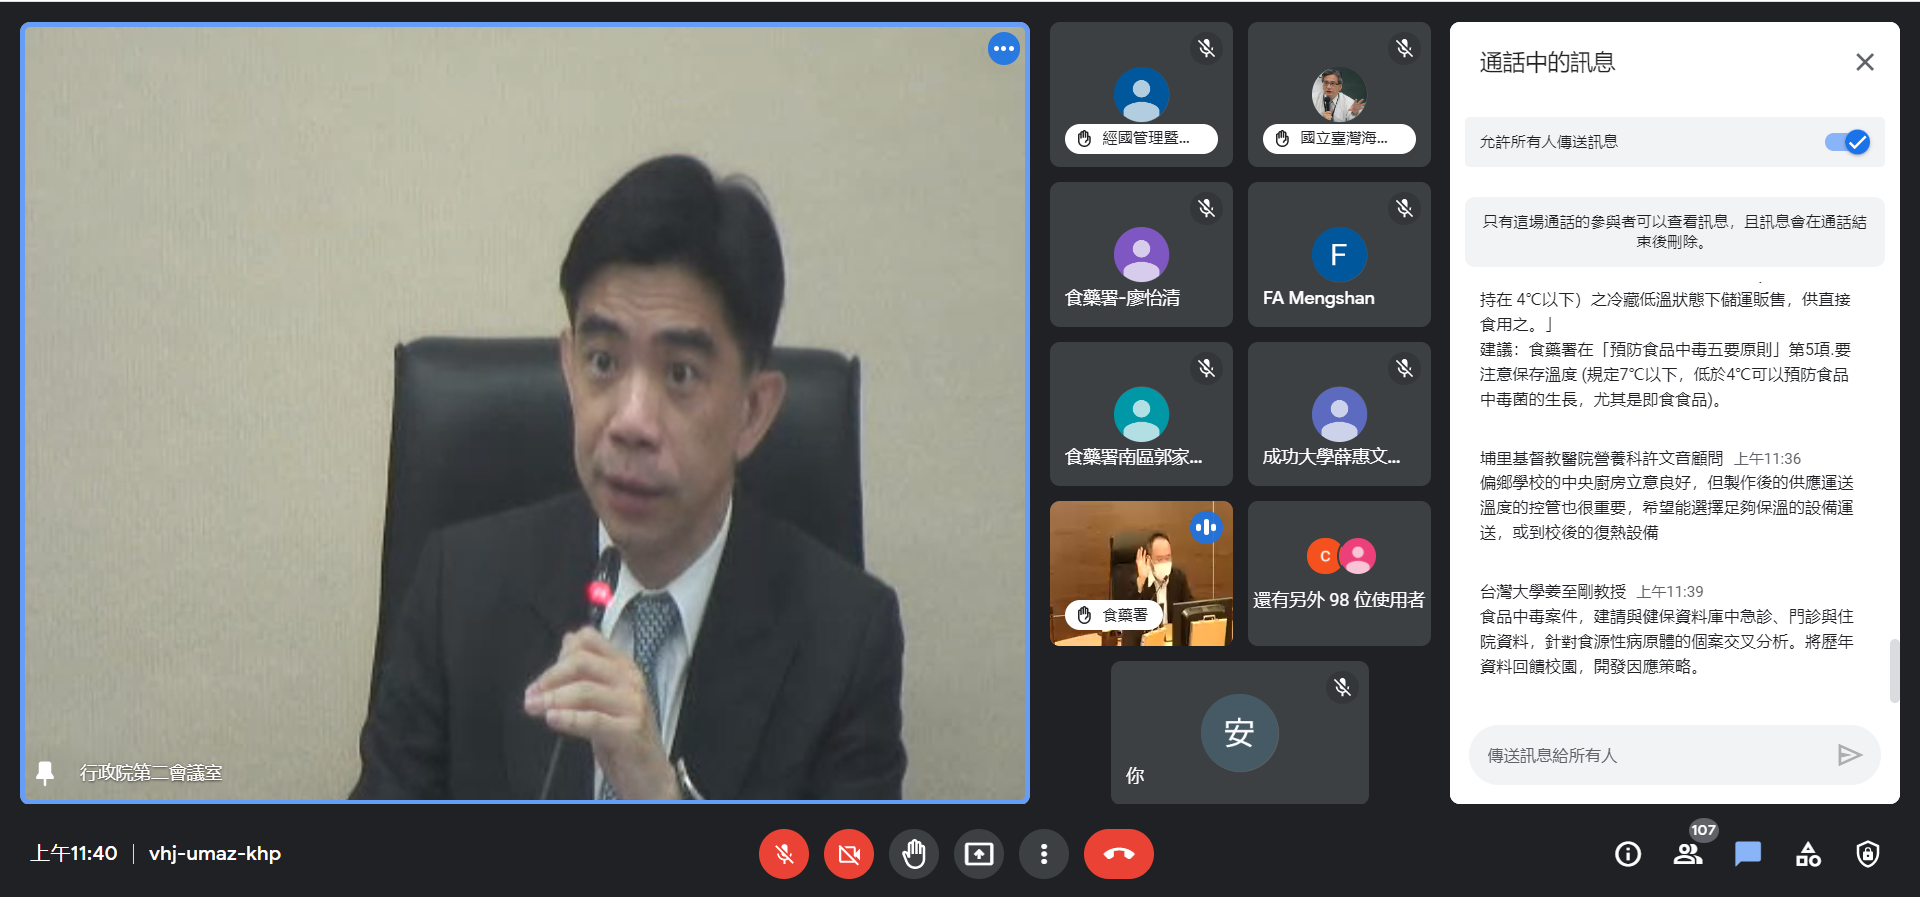Image resolution: width=1920 pixels, height=897 pixels.
Task: Unpin the 行政院第二會議室 video
Action: 45,773
